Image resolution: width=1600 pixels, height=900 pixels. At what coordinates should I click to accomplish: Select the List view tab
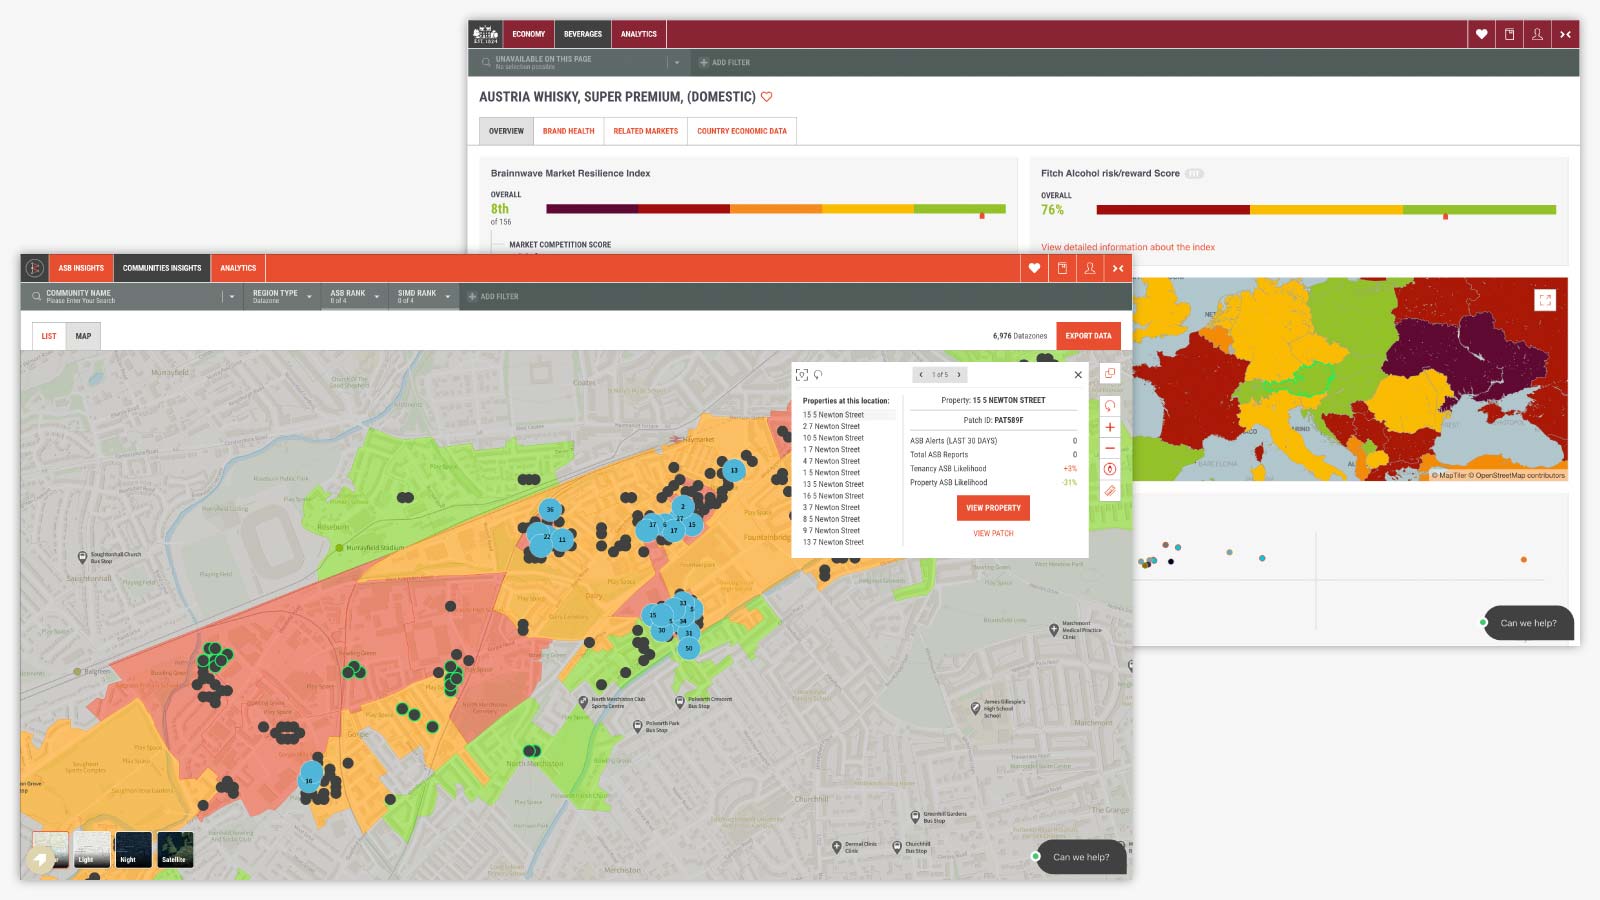click(49, 336)
